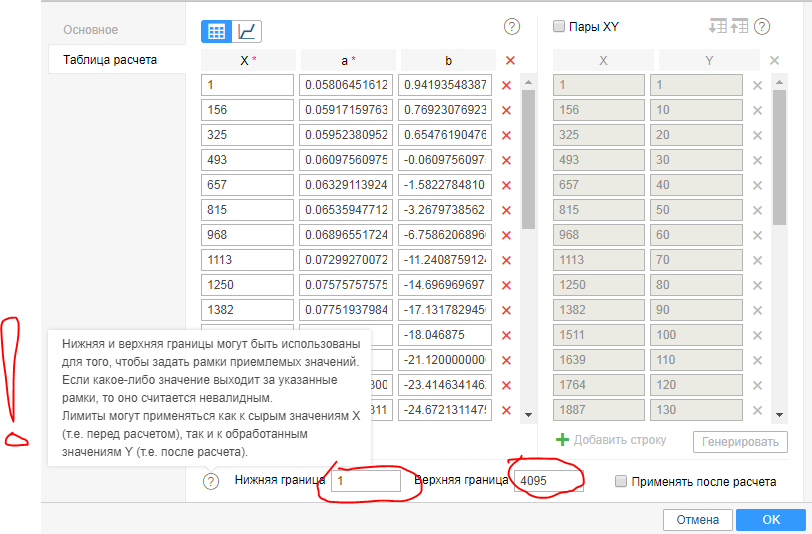Click import rows down-arrow table icon

click(x=717, y=27)
